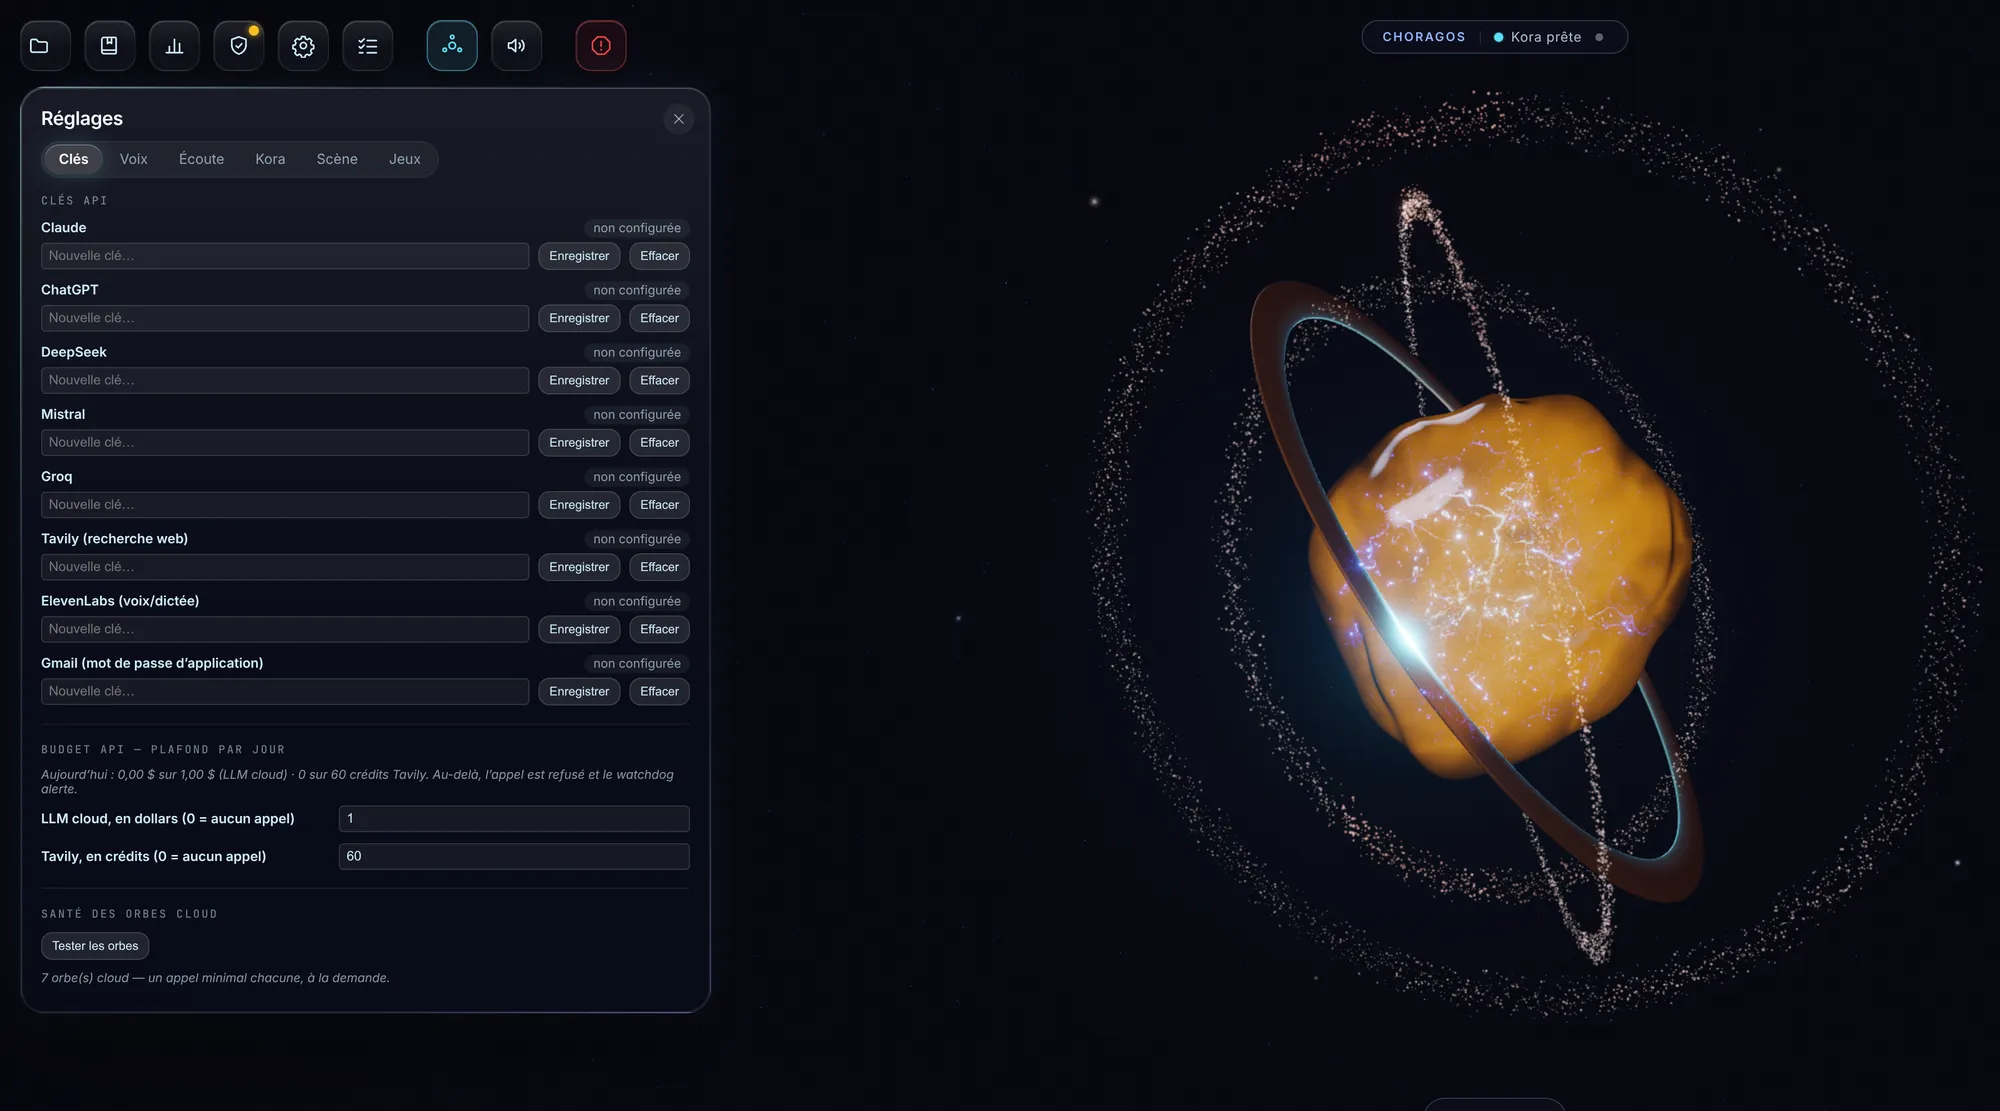This screenshot has width=2000, height=1111.
Task: Click Enregistrer for Mistral key
Action: click(x=579, y=442)
